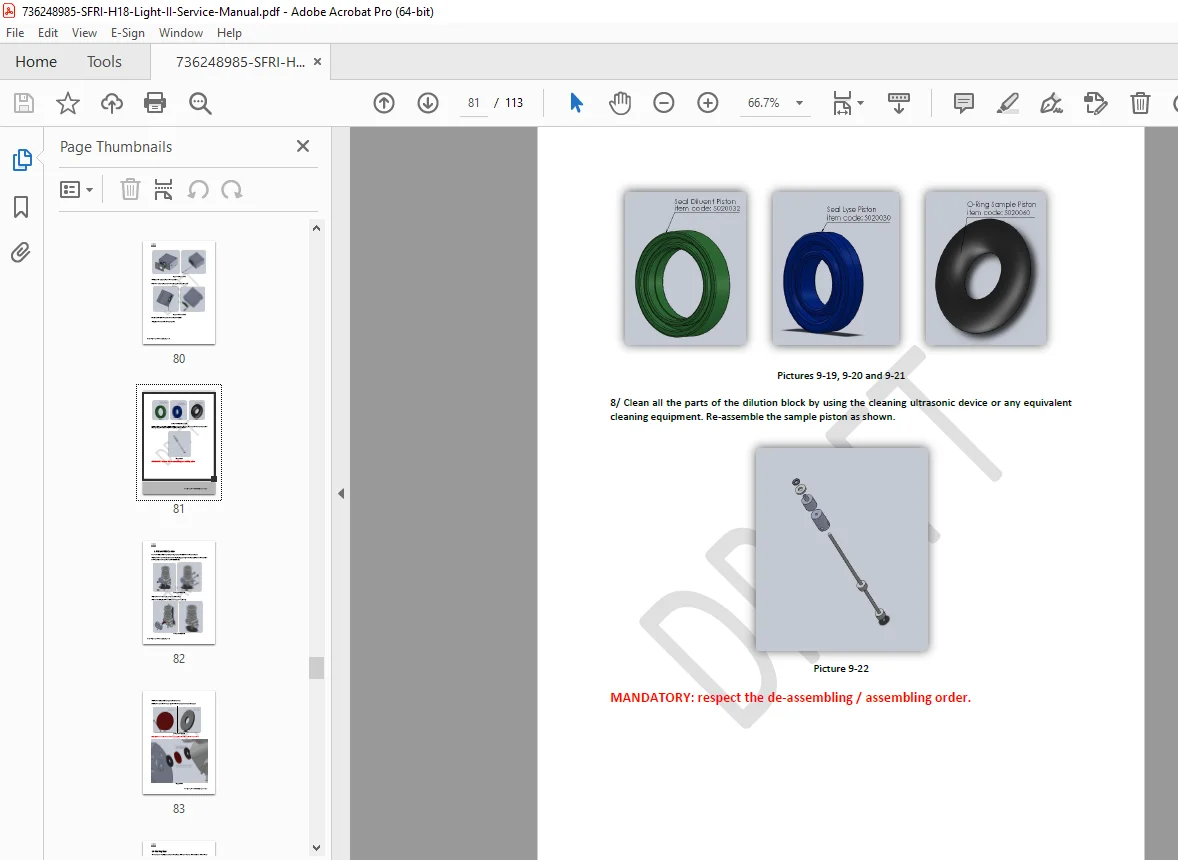Add the document to starred files

68,103
